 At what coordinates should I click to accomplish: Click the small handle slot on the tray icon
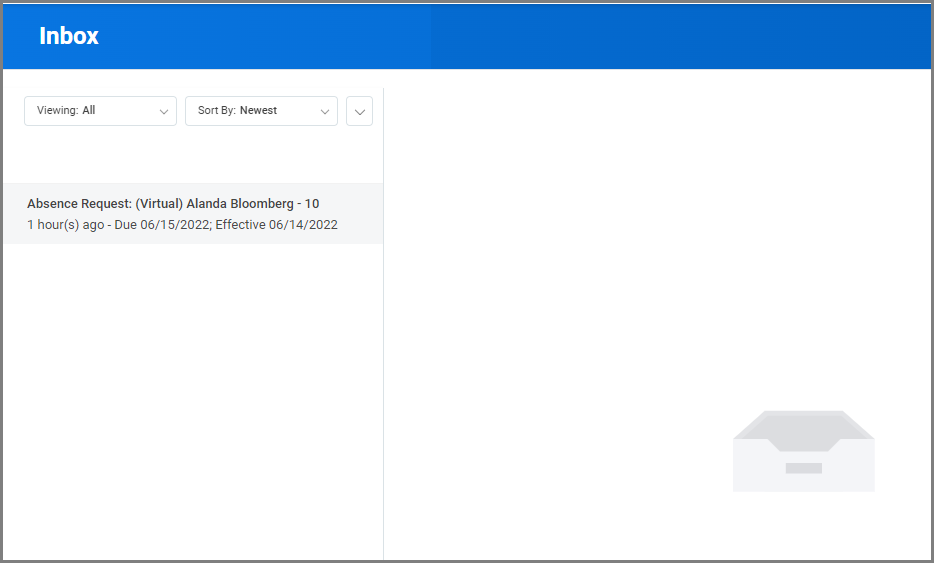(x=803, y=468)
